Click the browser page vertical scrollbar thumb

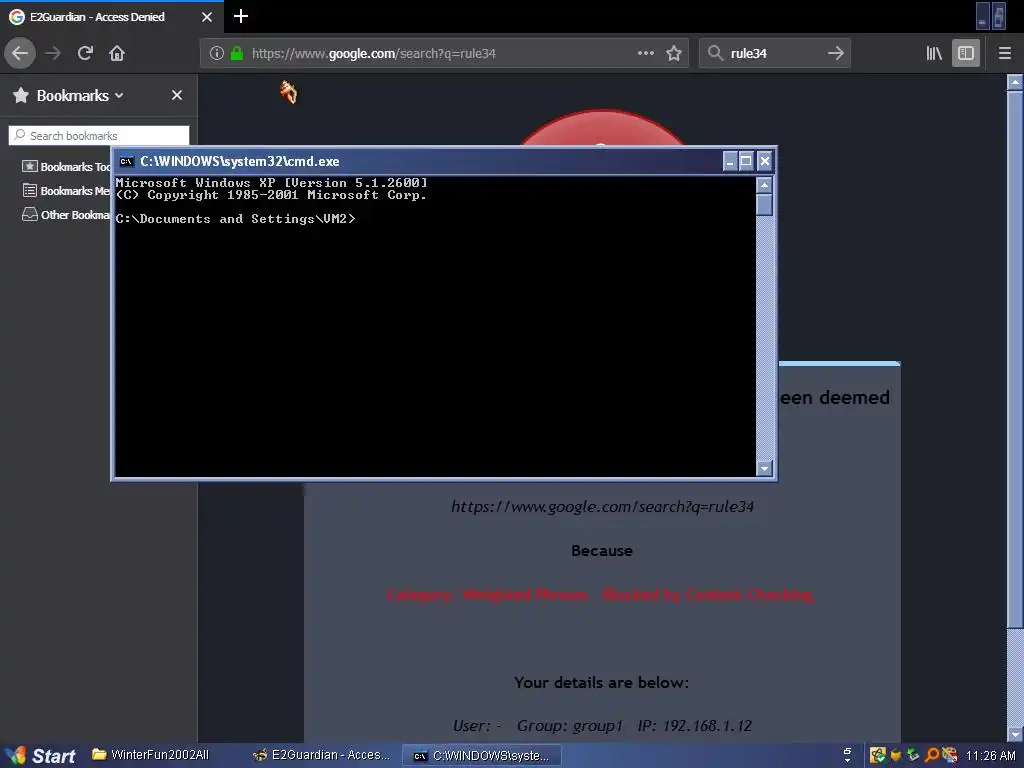(x=1015, y=359)
